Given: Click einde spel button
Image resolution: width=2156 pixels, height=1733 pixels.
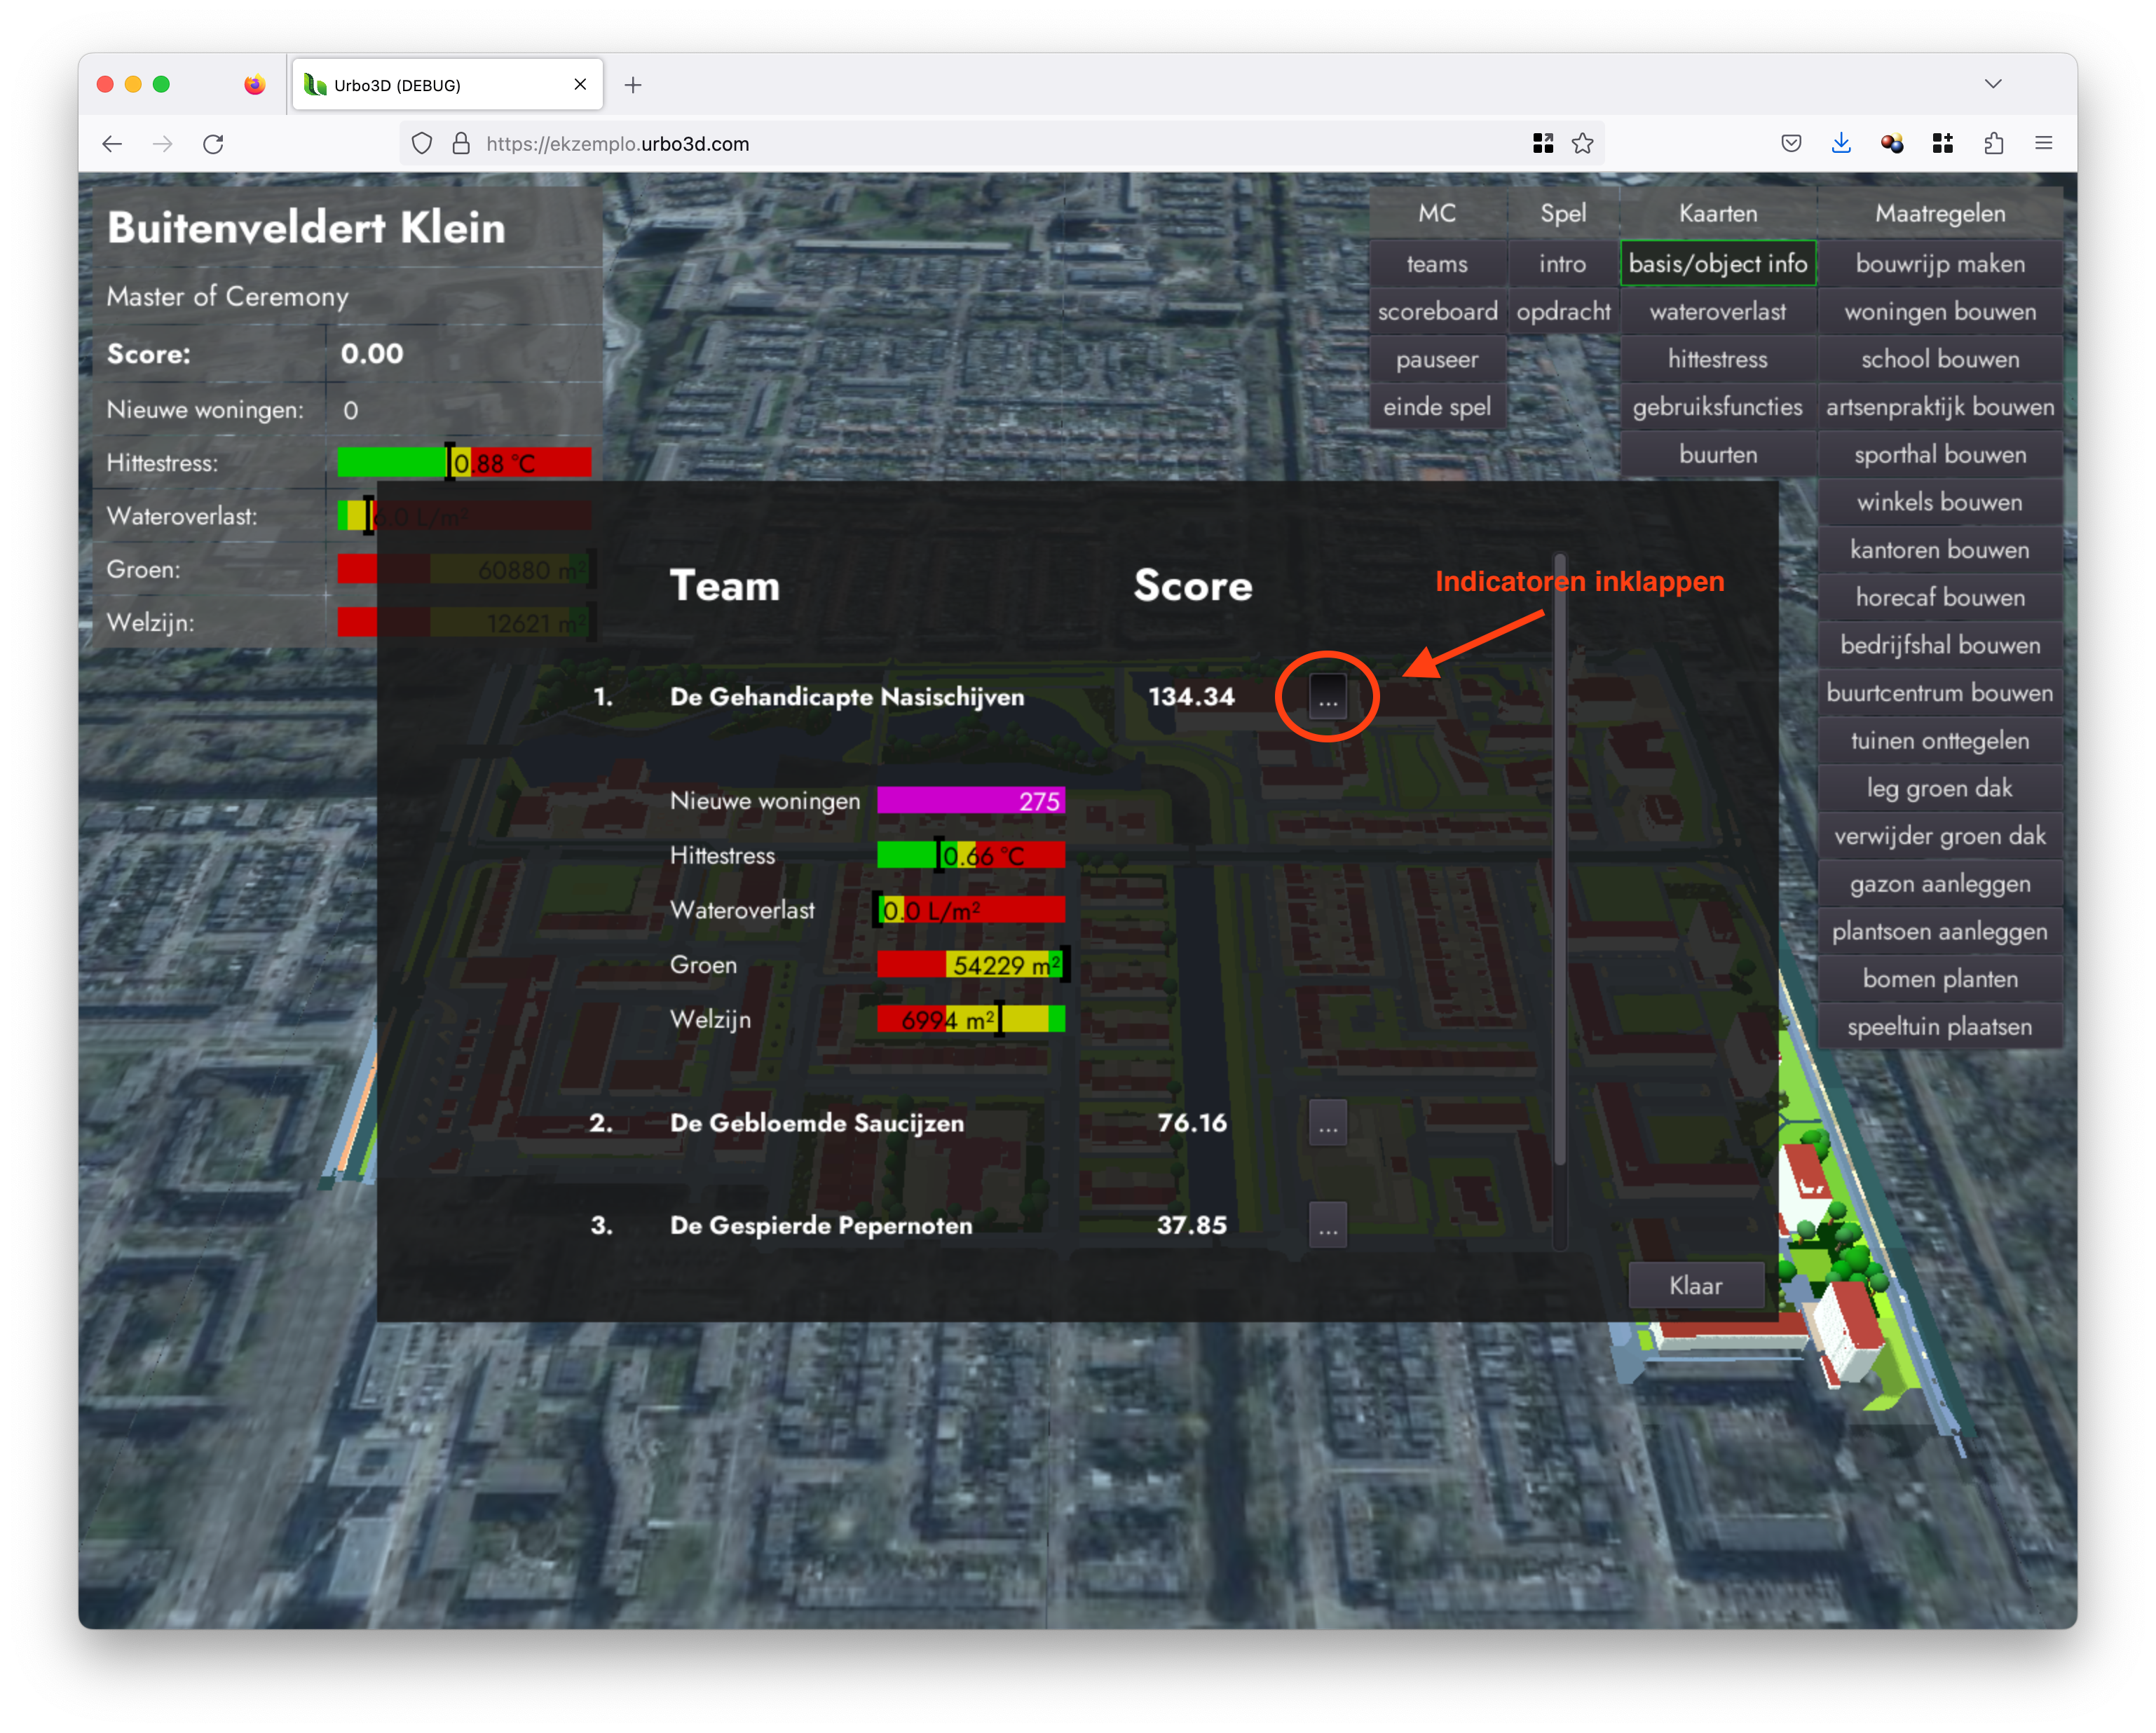Looking at the screenshot, I should (1437, 407).
